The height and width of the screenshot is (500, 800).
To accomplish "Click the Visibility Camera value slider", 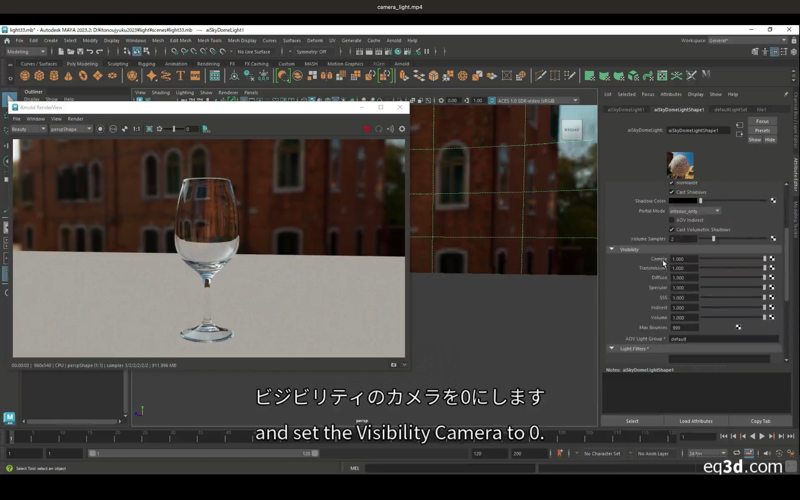I will [730, 259].
